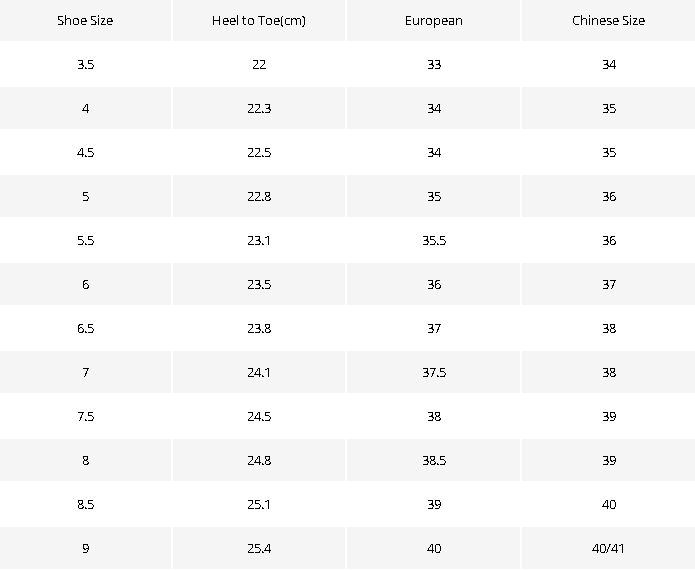Select European size 37.5 cell
Viewport: 695px width, 570px height.
point(433,372)
